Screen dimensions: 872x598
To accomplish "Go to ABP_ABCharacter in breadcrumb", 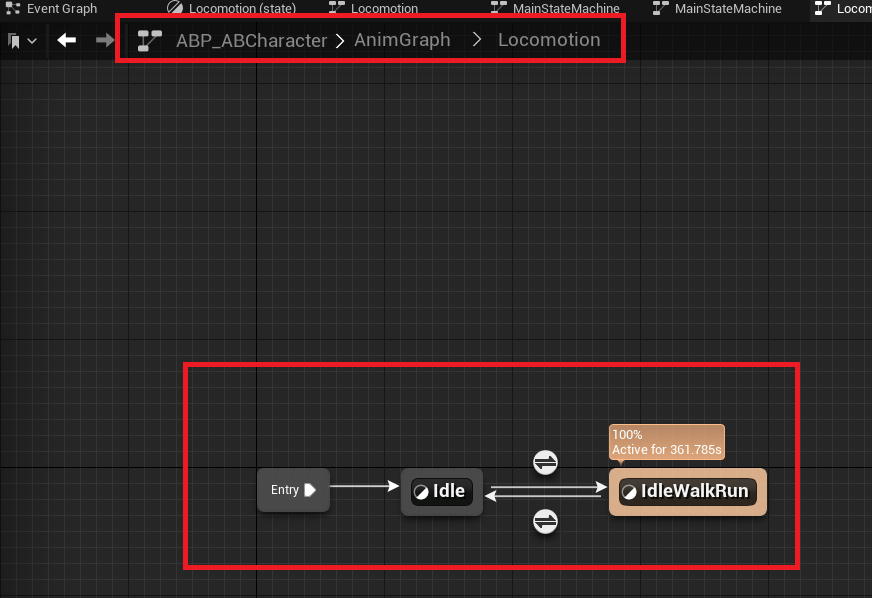I will pos(251,41).
